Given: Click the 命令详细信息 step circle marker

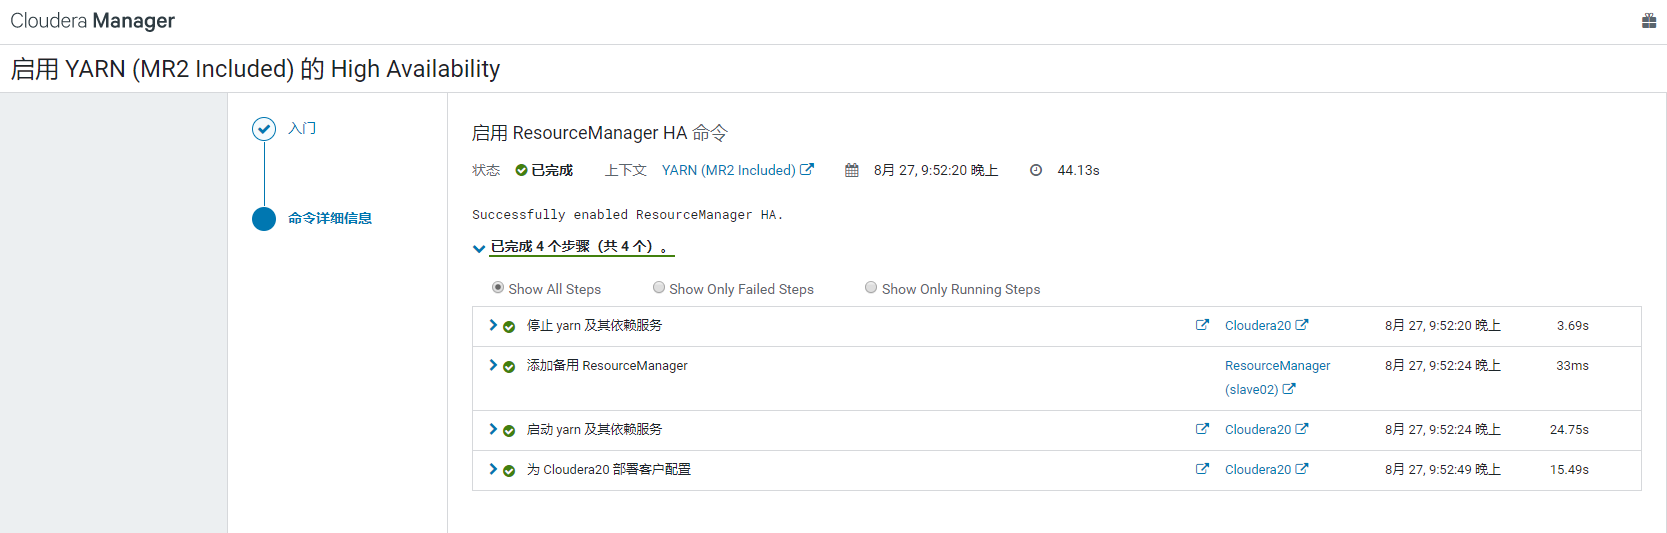Looking at the screenshot, I should (264, 219).
